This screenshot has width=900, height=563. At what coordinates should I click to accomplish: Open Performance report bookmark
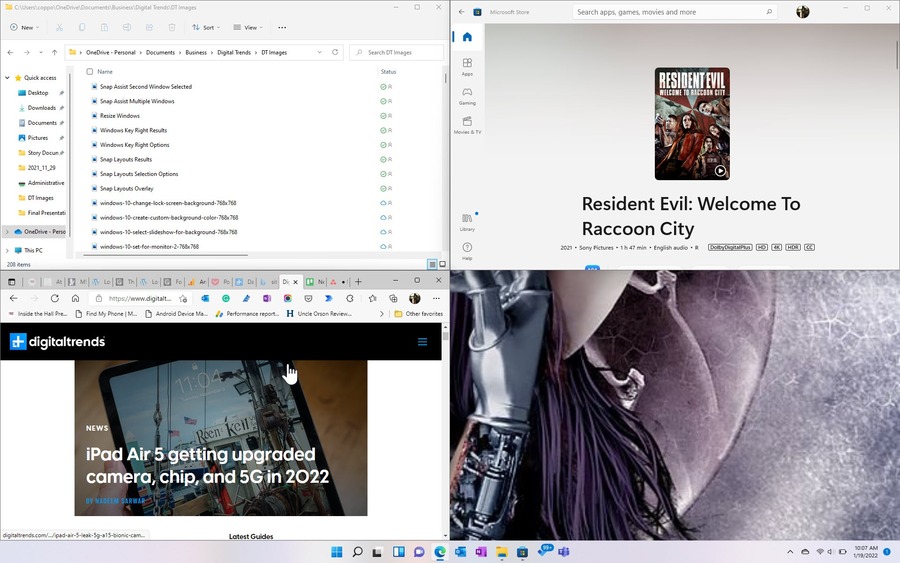click(247, 314)
